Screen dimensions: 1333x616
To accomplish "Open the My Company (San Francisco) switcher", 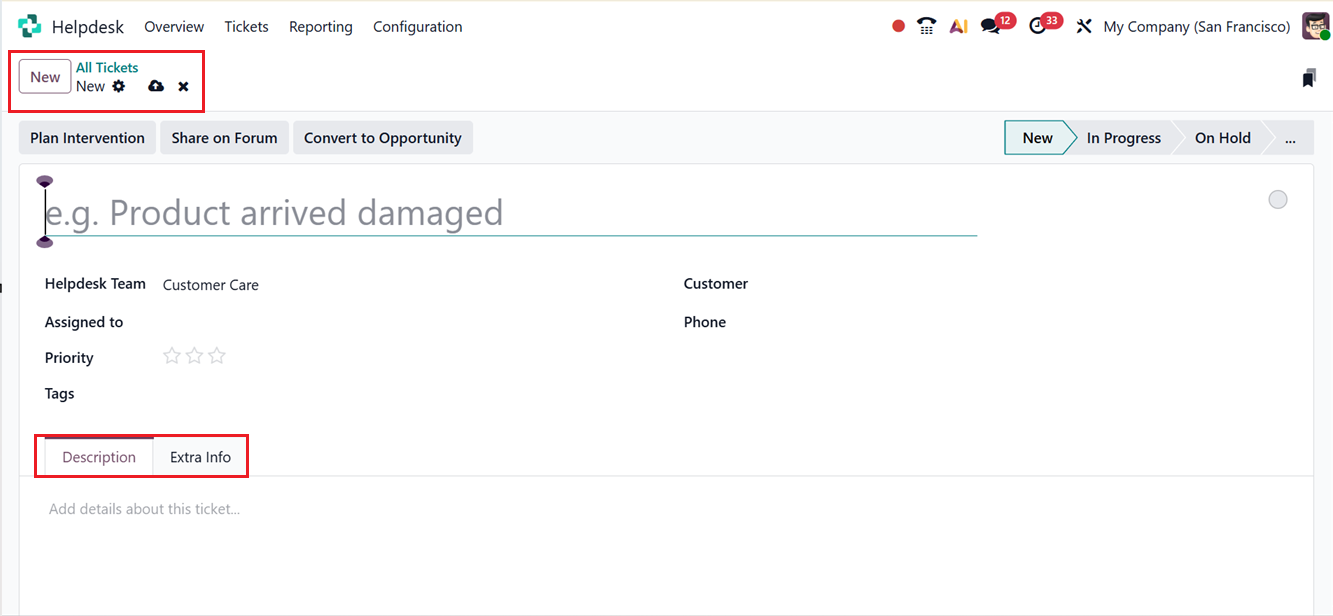I will click(x=1196, y=27).
